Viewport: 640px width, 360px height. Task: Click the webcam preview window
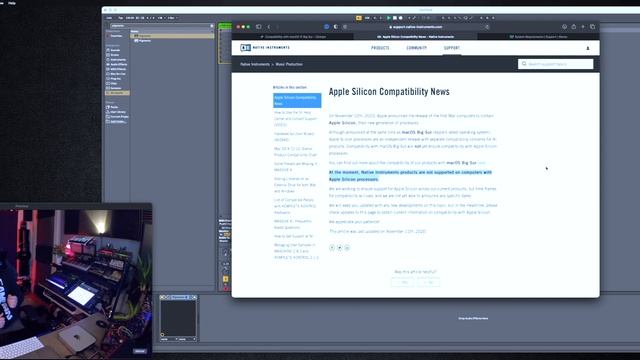pos(76,281)
